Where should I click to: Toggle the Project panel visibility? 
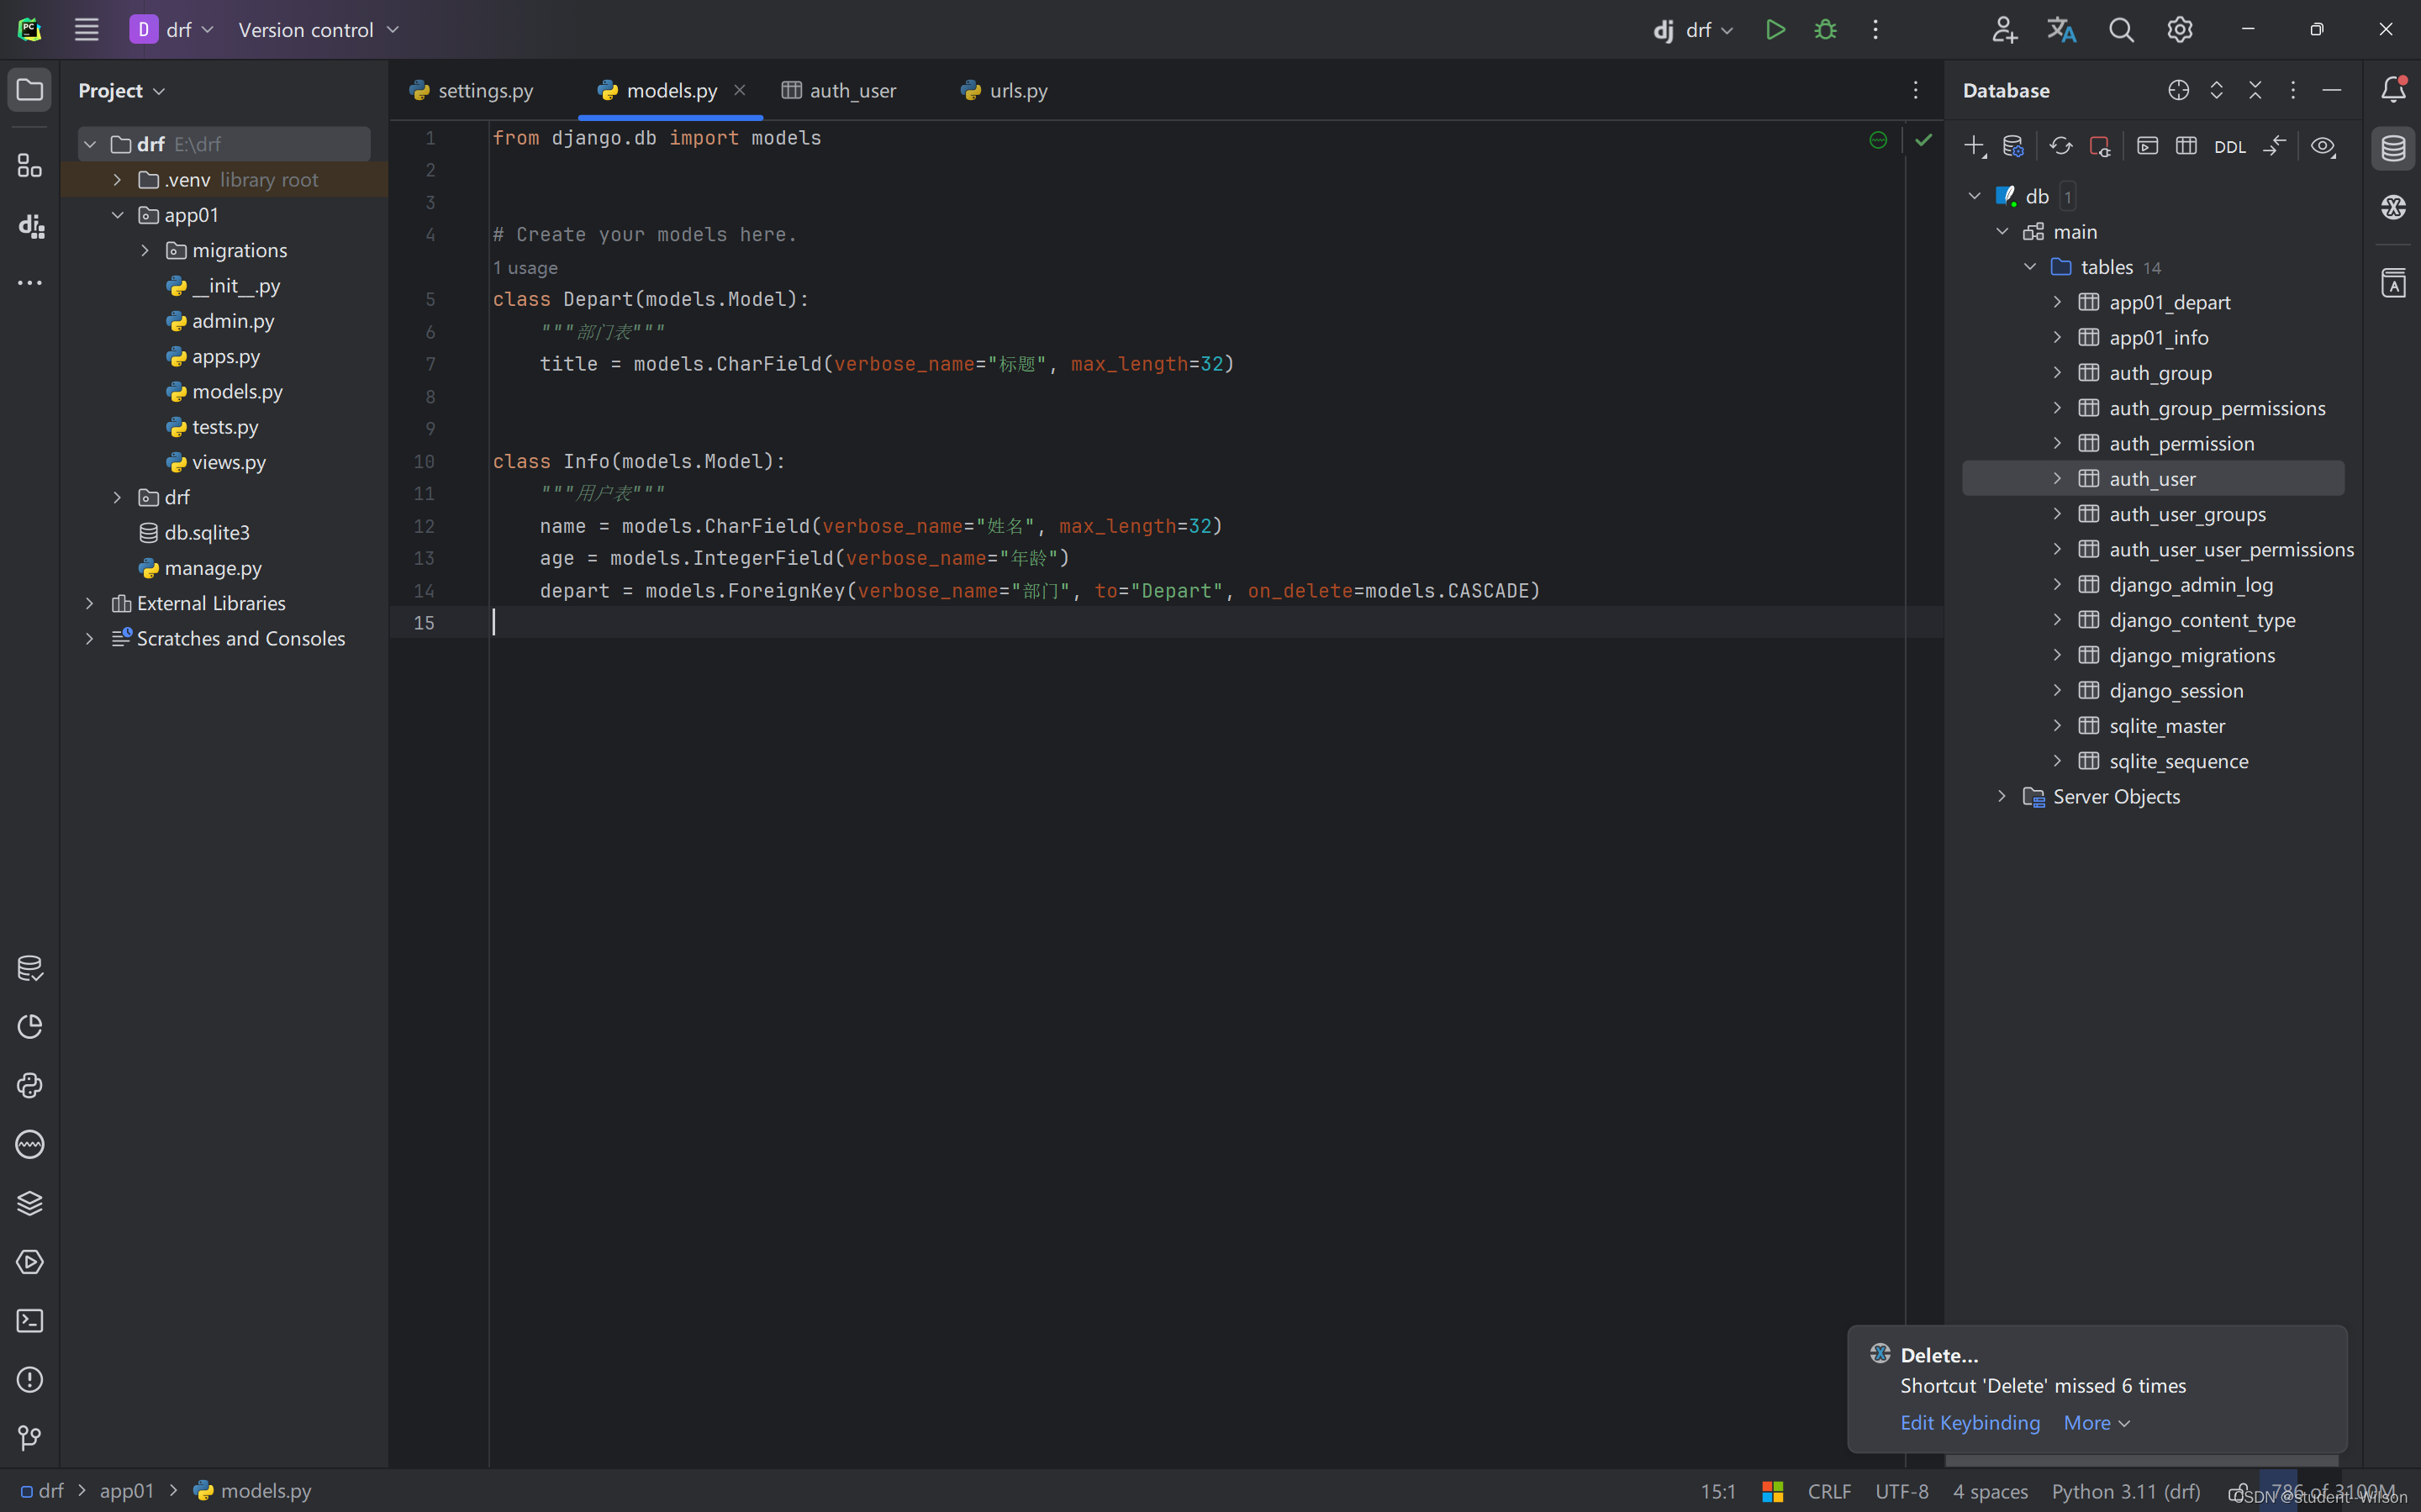pos(29,89)
